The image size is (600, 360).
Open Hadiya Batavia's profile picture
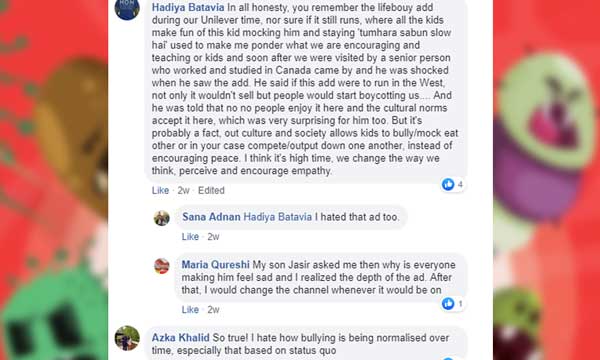click(127, 8)
